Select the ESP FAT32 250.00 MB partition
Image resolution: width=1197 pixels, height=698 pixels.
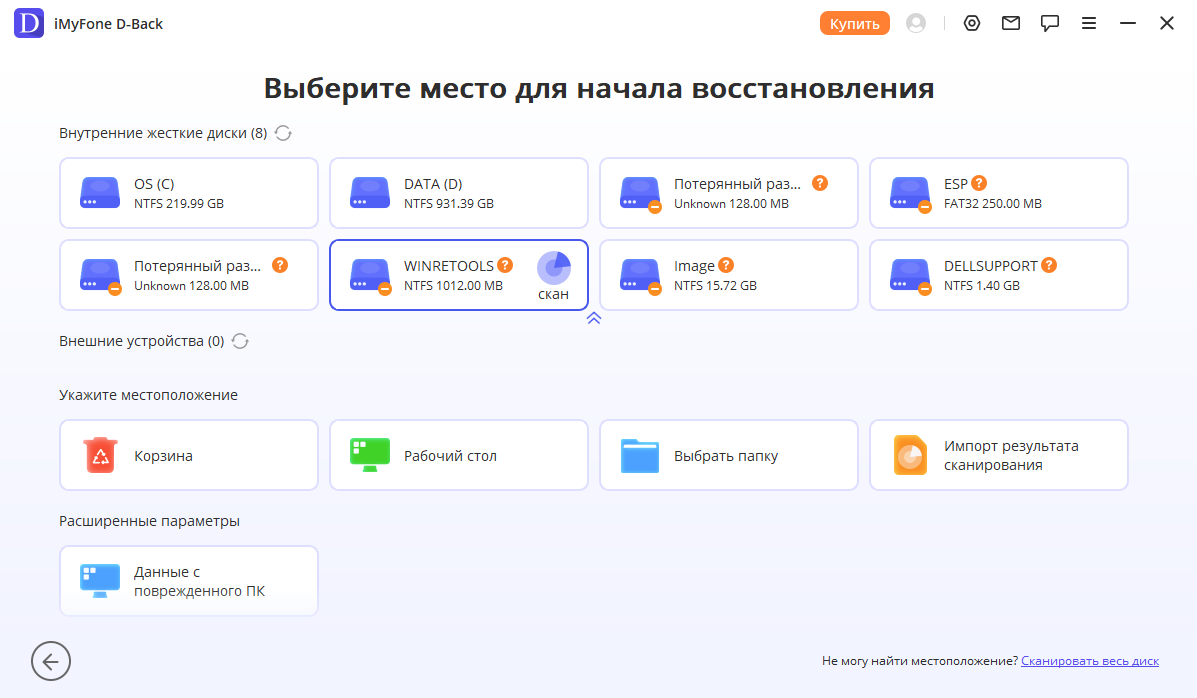coord(999,193)
